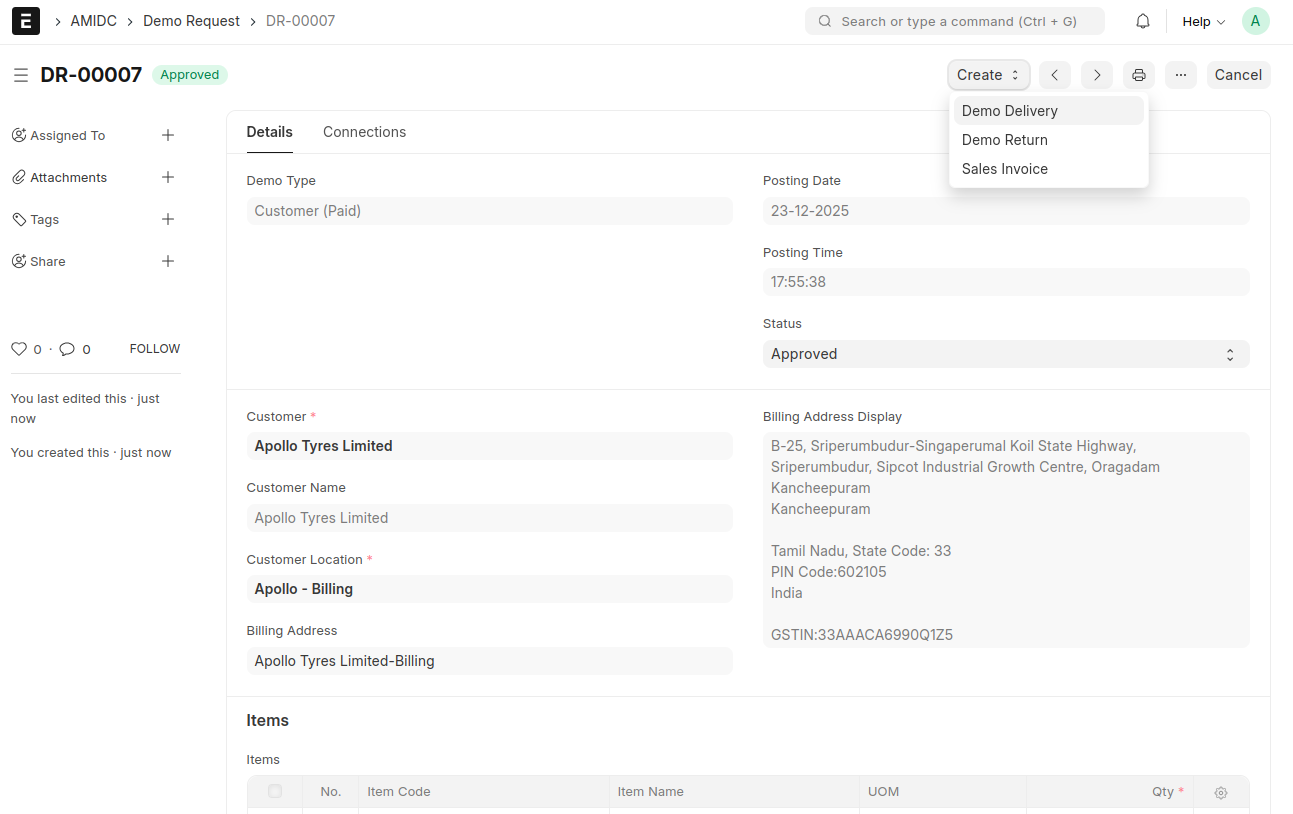Tick the Items table select-all checkbox
The width and height of the screenshot is (1293, 814).
click(275, 791)
